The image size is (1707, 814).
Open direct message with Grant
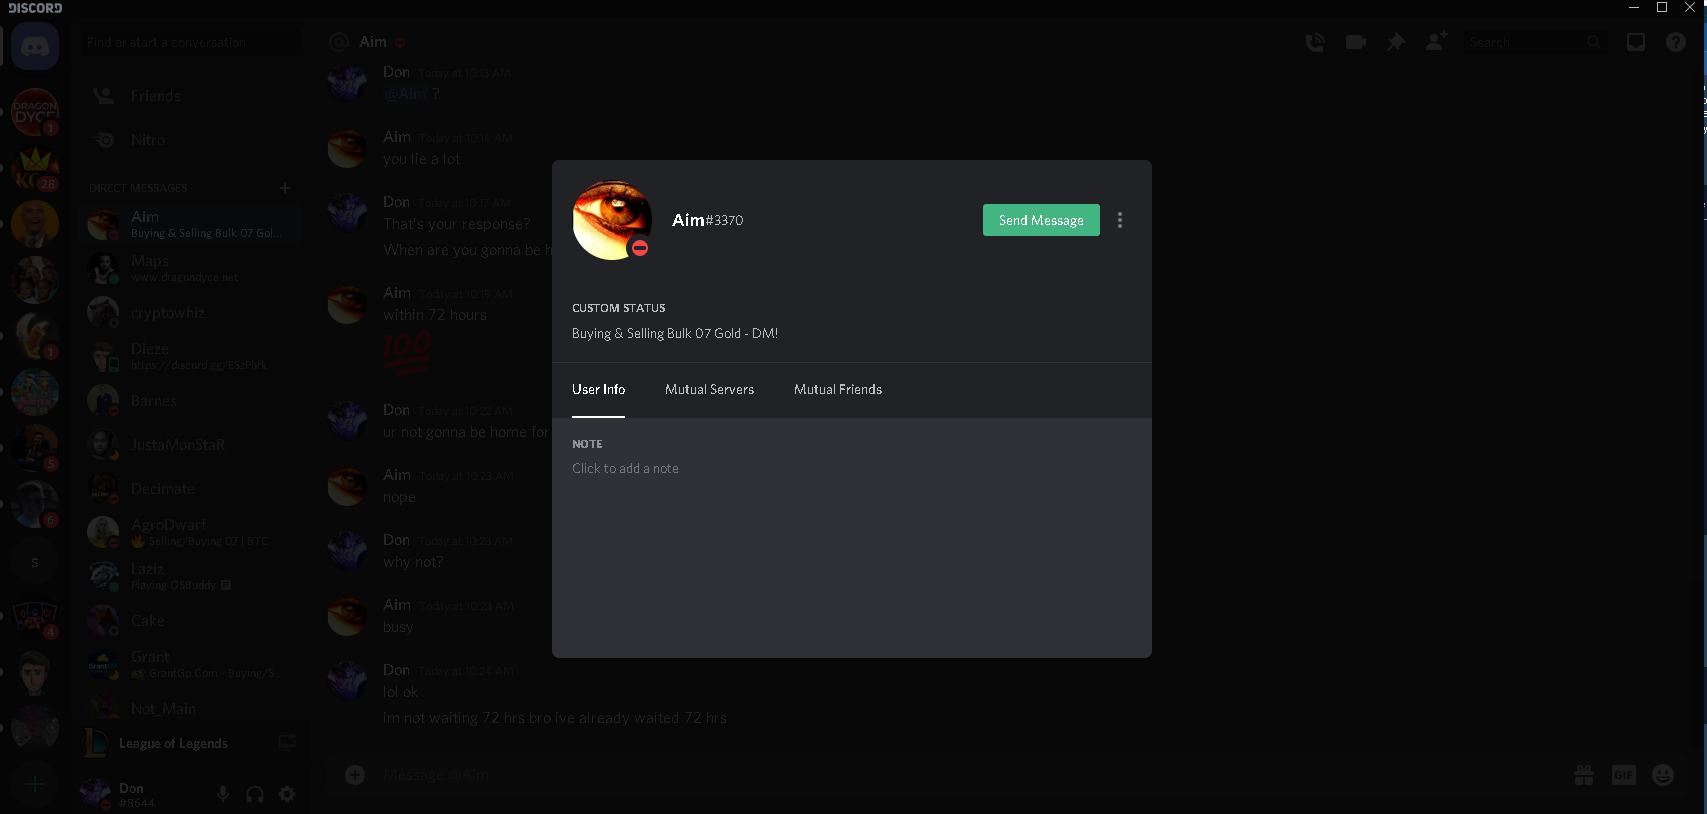click(x=190, y=664)
